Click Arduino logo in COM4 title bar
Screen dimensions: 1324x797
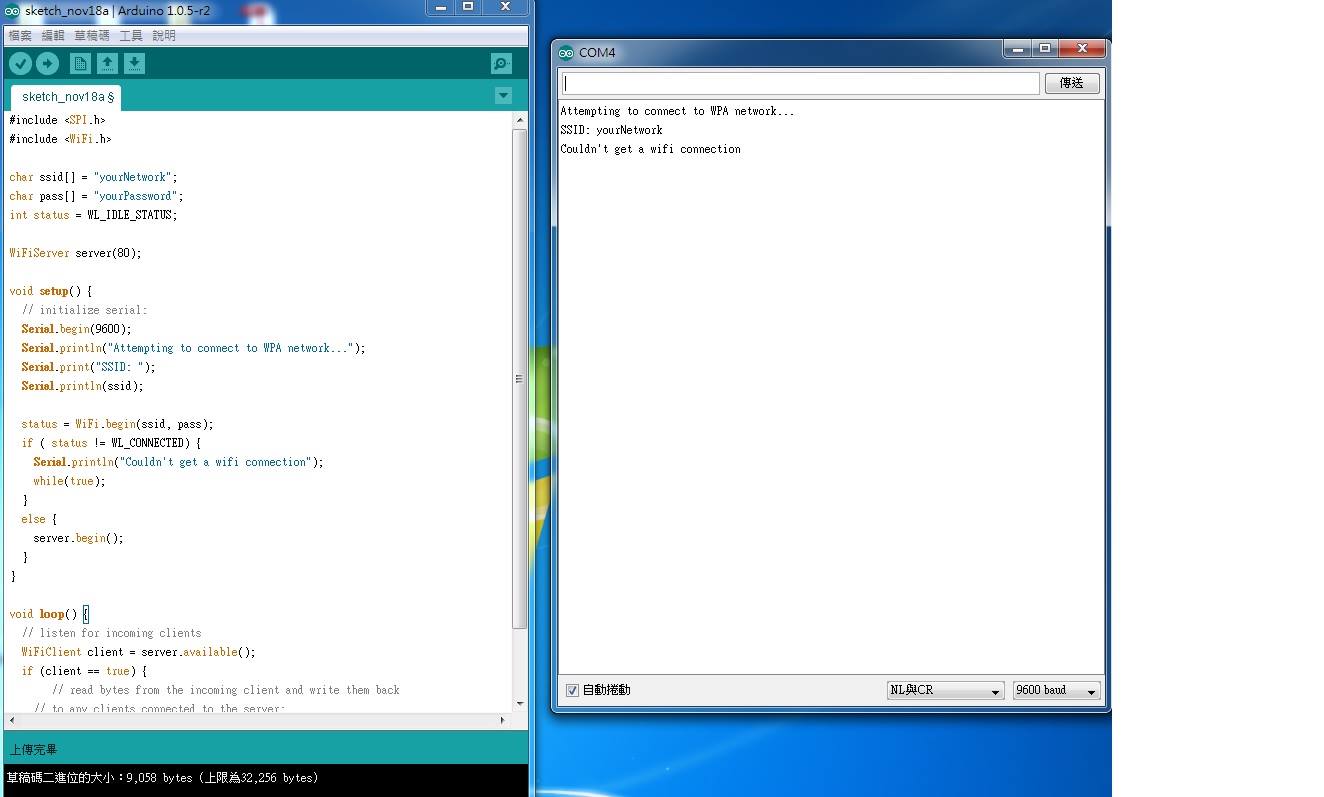pos(566,53)
